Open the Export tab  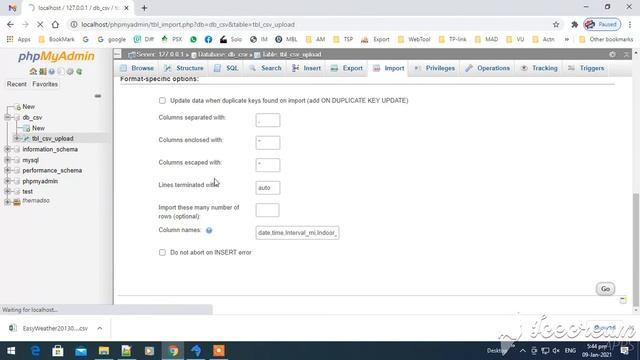click(x=347, y=68)
